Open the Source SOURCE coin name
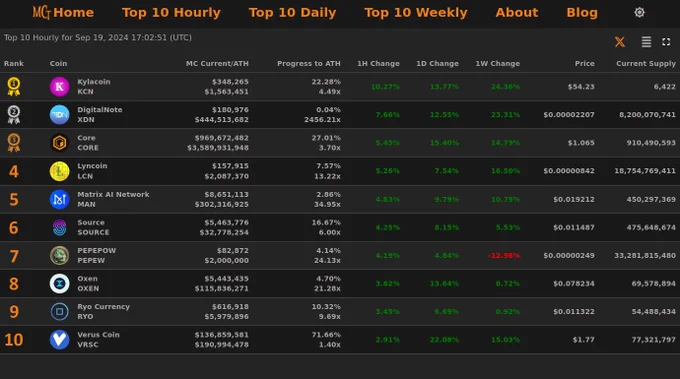This screenshot has height=379, width=680. click(x=93, y=227)
